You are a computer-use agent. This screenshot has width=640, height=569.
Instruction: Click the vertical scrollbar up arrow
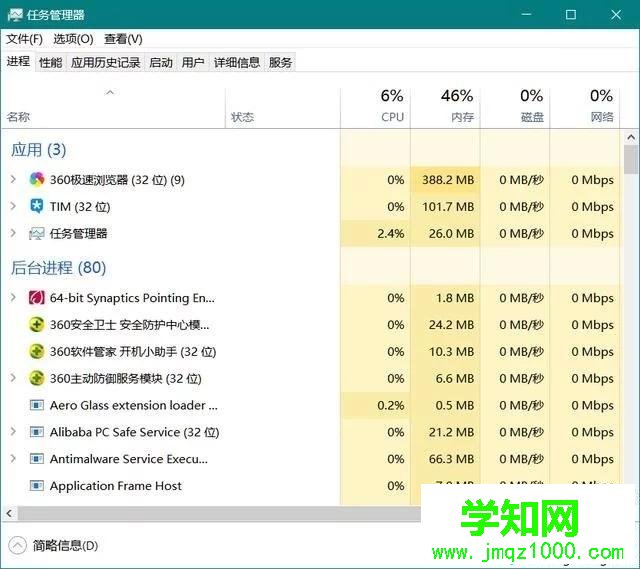(631, 138)
